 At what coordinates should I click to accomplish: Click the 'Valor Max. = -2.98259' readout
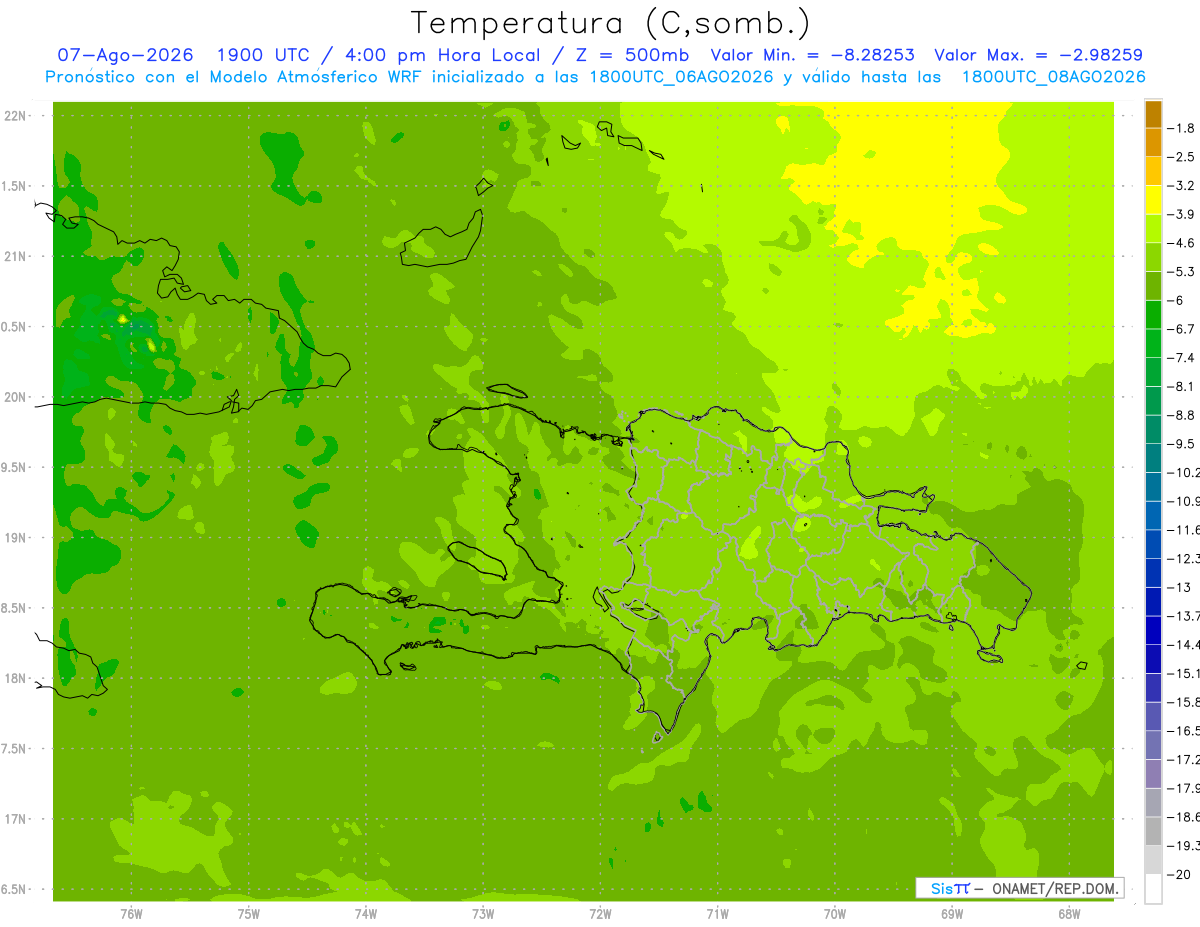coord(1038,55)
